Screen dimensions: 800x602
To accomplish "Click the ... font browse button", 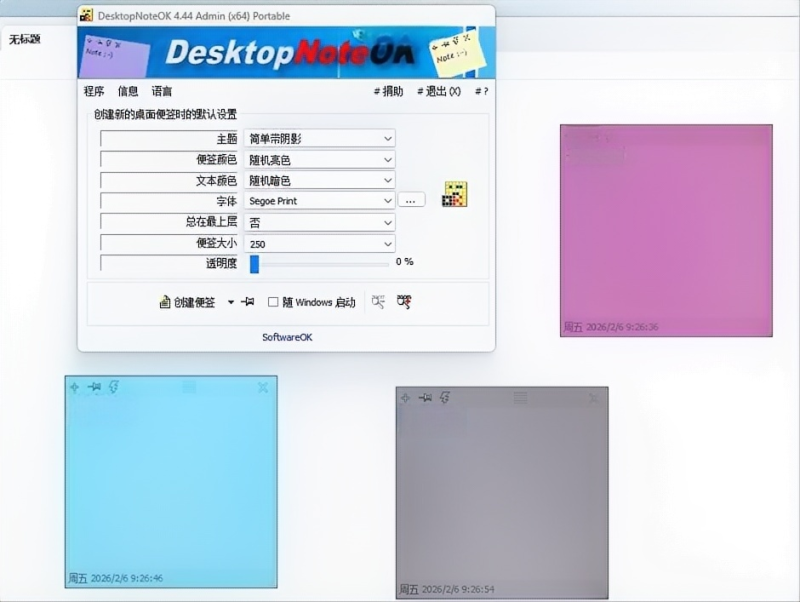I will (411, 200).
